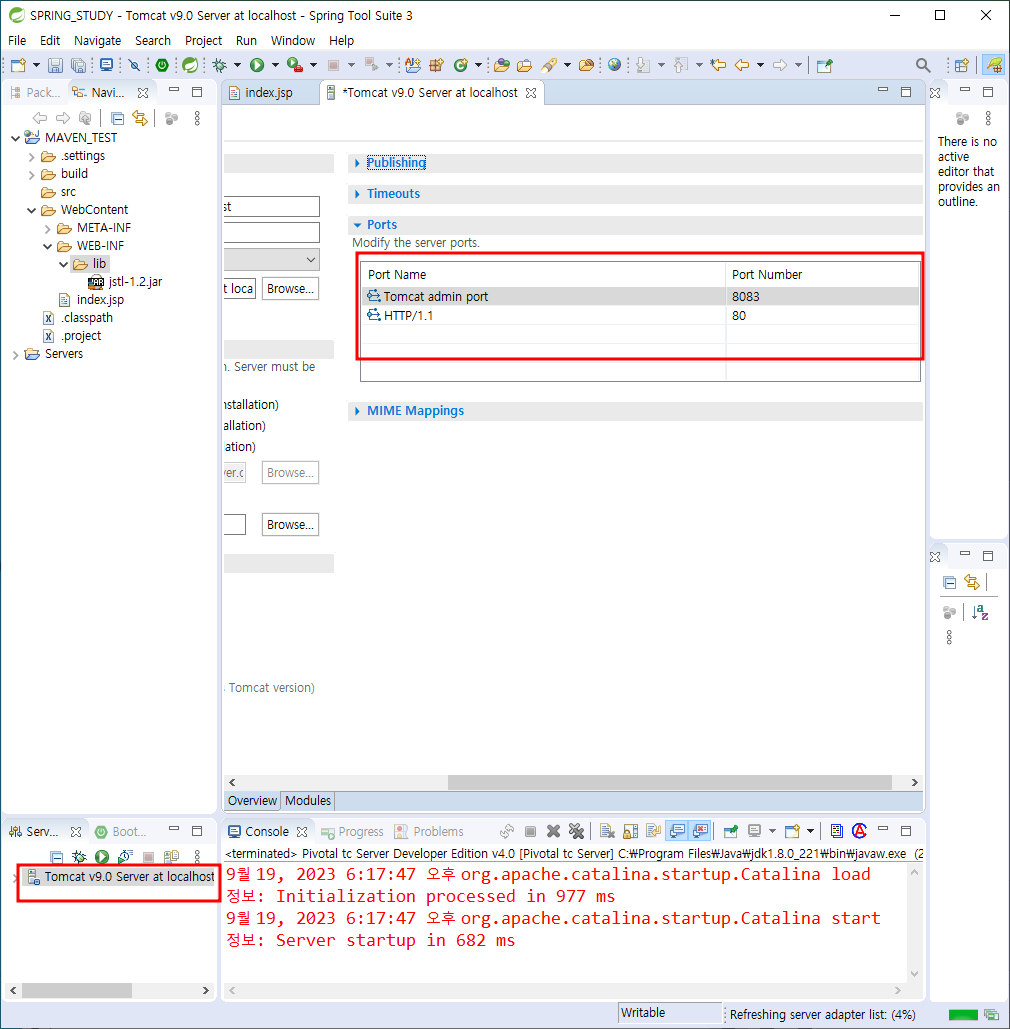Click the HTTP/1.1 port number 80 cell
1010x1029 pixels.
tap(822, 316)
